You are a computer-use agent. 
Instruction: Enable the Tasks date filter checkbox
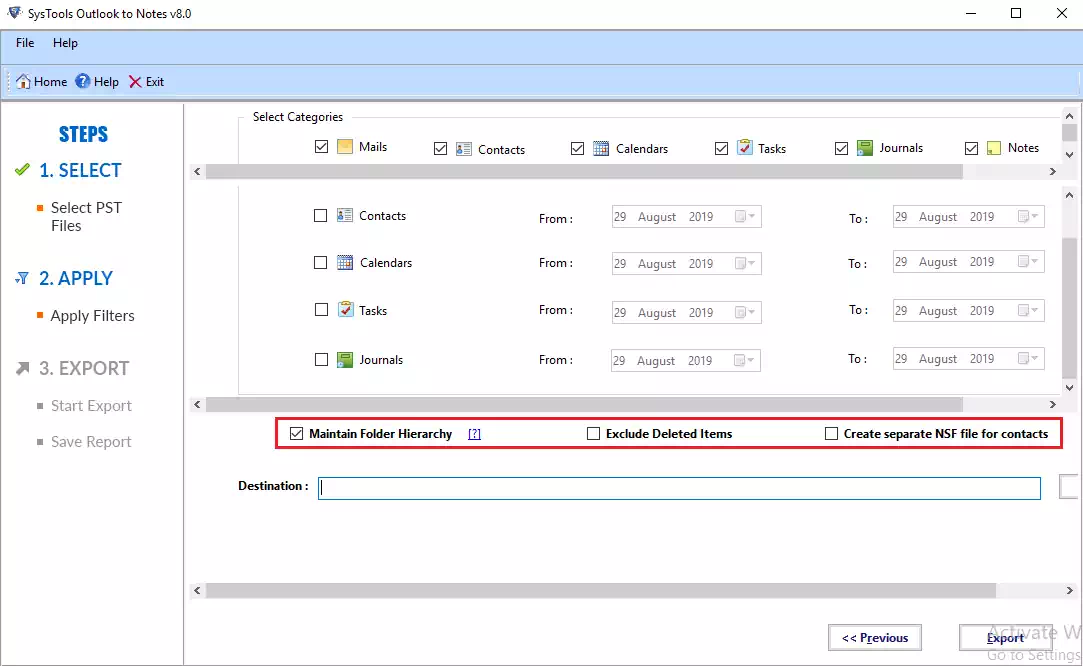click(x=321, y=310)
